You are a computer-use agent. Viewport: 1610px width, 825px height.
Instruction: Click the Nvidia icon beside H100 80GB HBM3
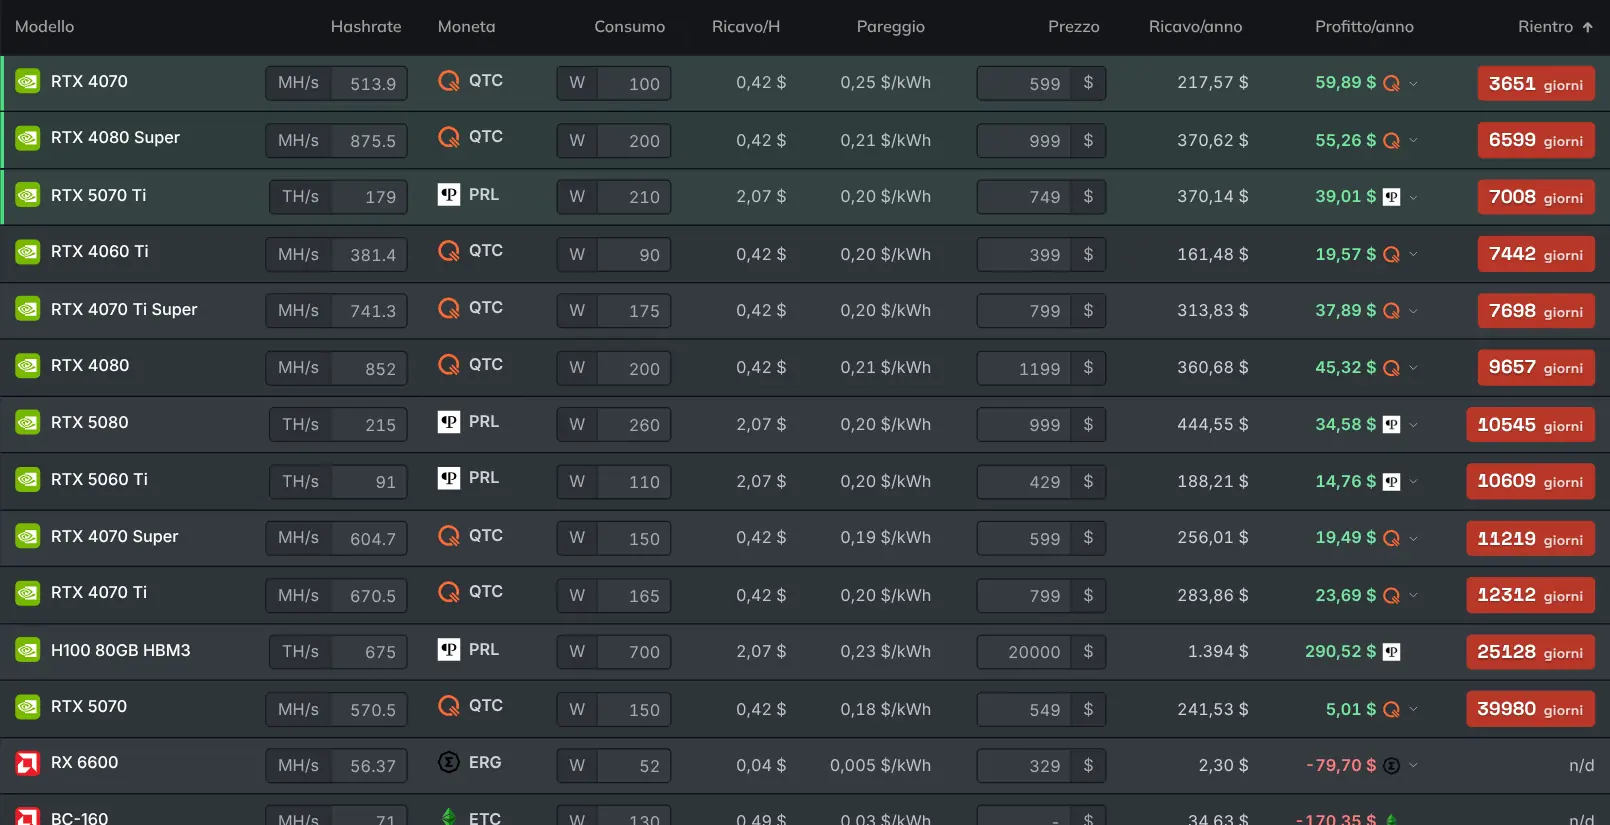coord(28,651)
